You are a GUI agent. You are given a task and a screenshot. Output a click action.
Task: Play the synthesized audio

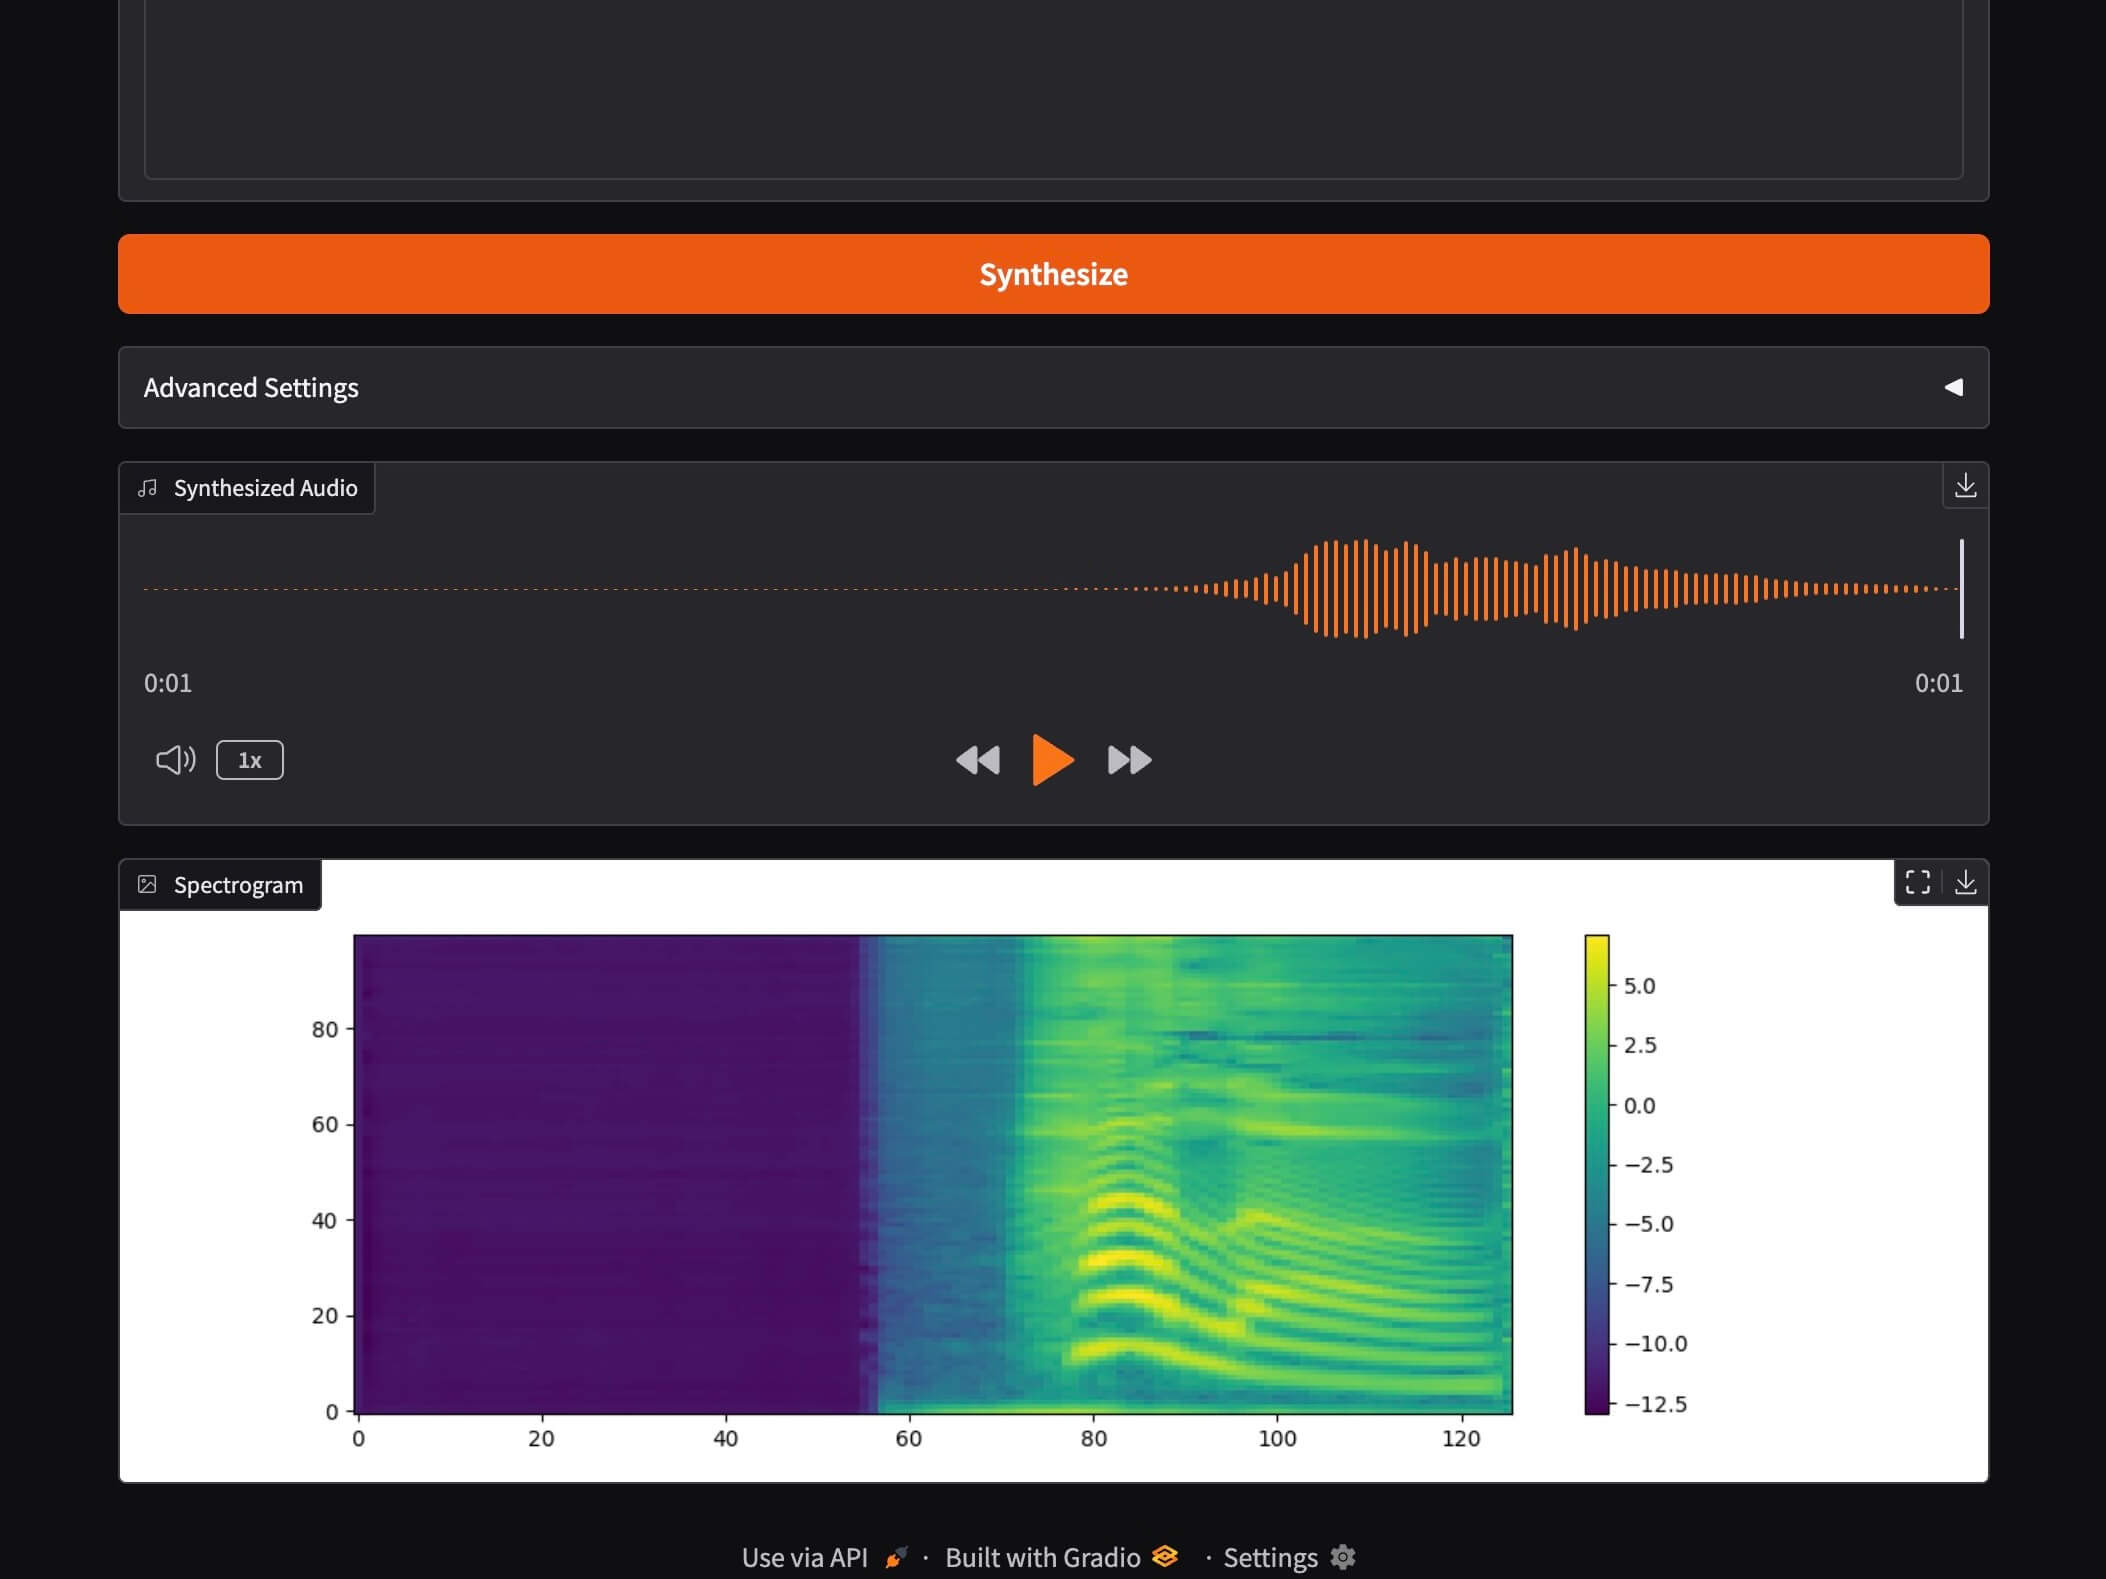(1052, 760)
